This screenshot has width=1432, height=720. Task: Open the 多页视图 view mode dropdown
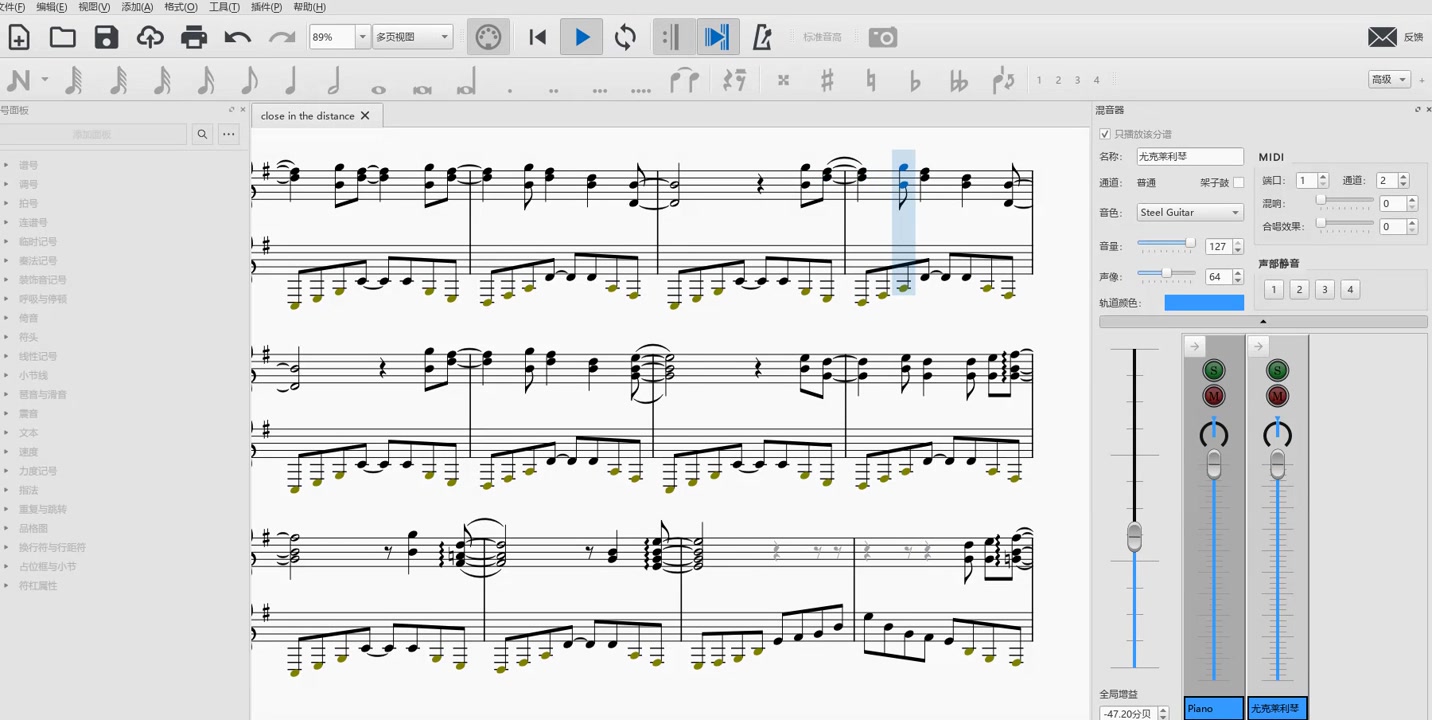click(412, 38)
